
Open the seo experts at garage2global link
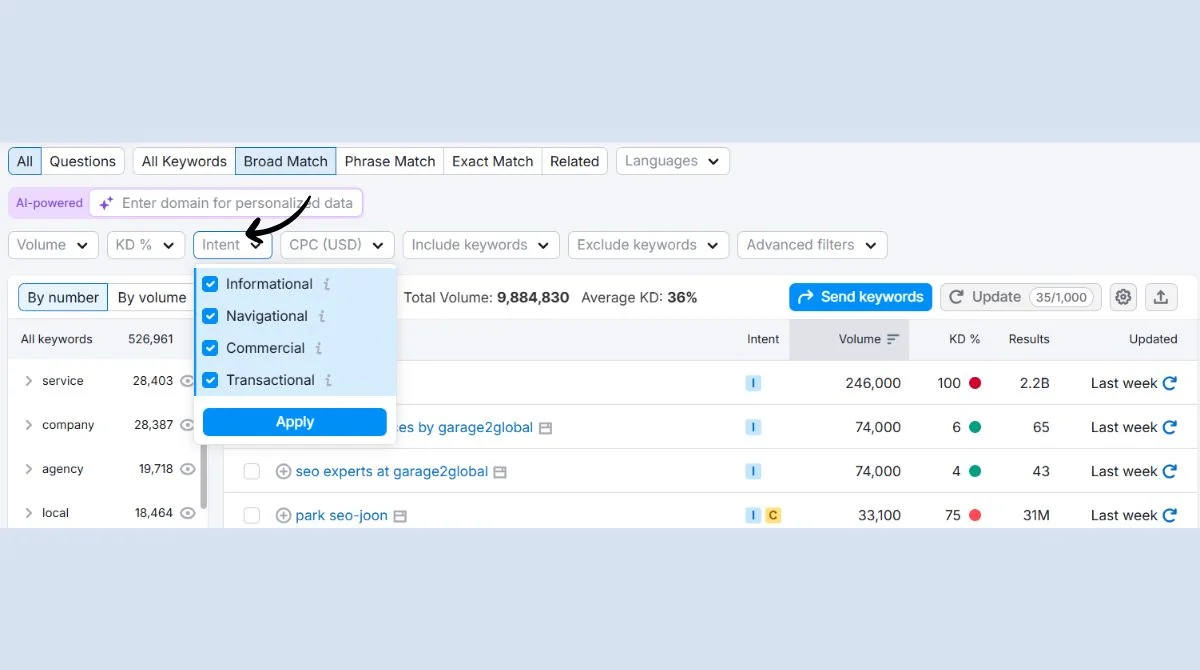[392, 471]
